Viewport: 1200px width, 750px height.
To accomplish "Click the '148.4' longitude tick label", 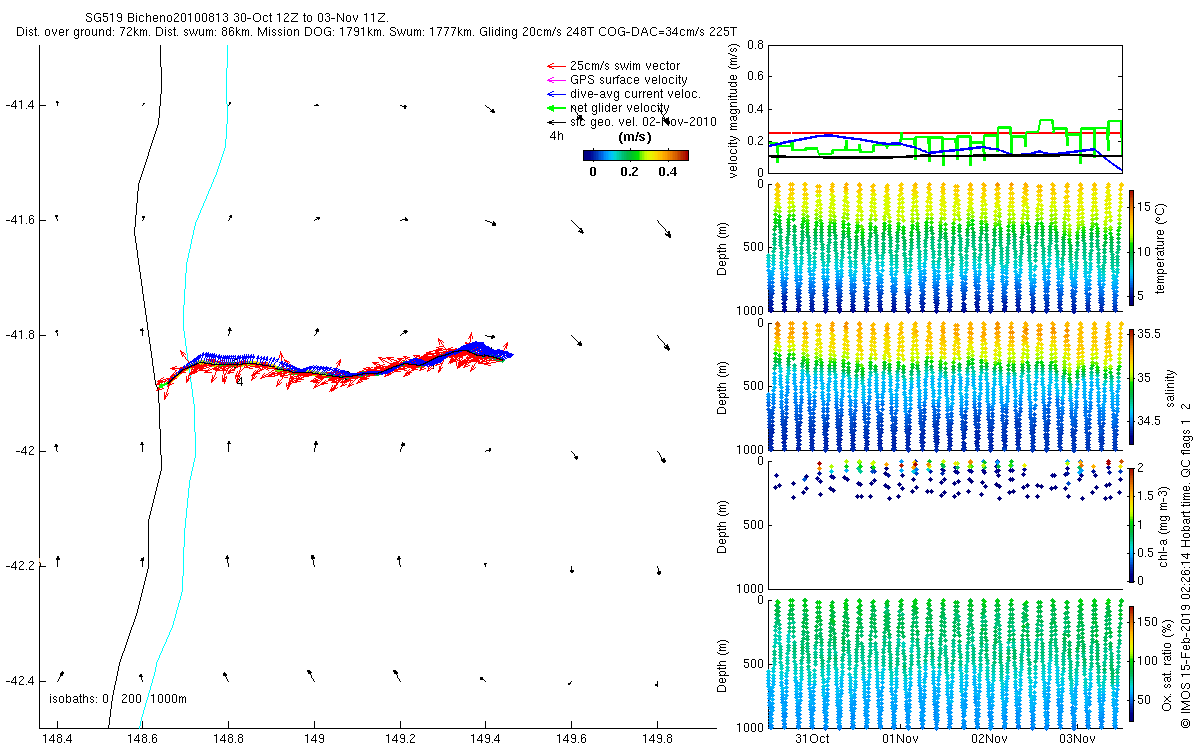I will pyautogui.click(x=58, y=740).
